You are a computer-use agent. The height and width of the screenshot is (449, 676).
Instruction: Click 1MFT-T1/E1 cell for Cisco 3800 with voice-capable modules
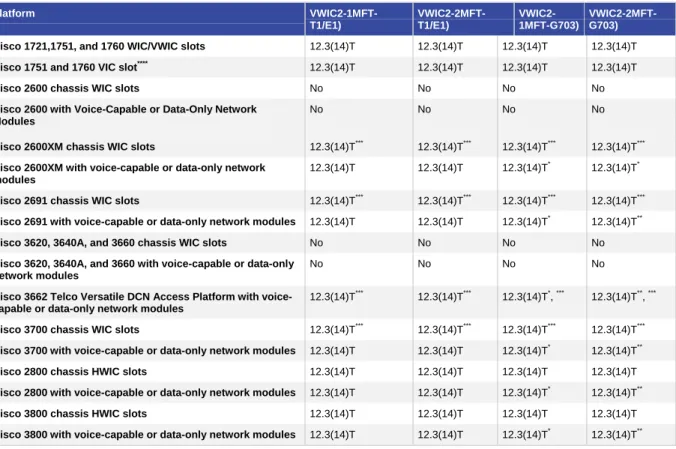pyautogui.click(x=332, y=434)
